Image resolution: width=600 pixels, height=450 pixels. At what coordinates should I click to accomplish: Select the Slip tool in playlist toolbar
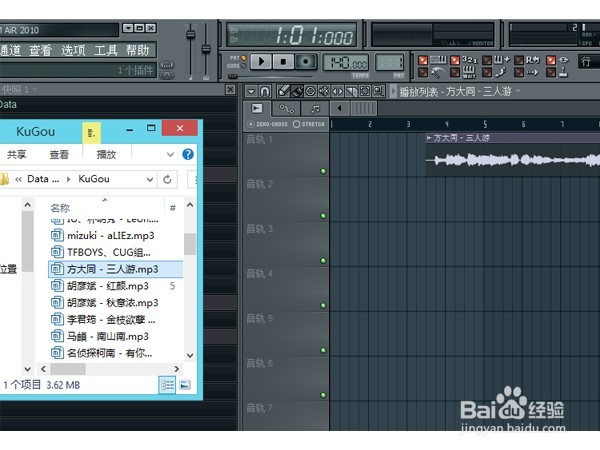click(x=338, y=91)
